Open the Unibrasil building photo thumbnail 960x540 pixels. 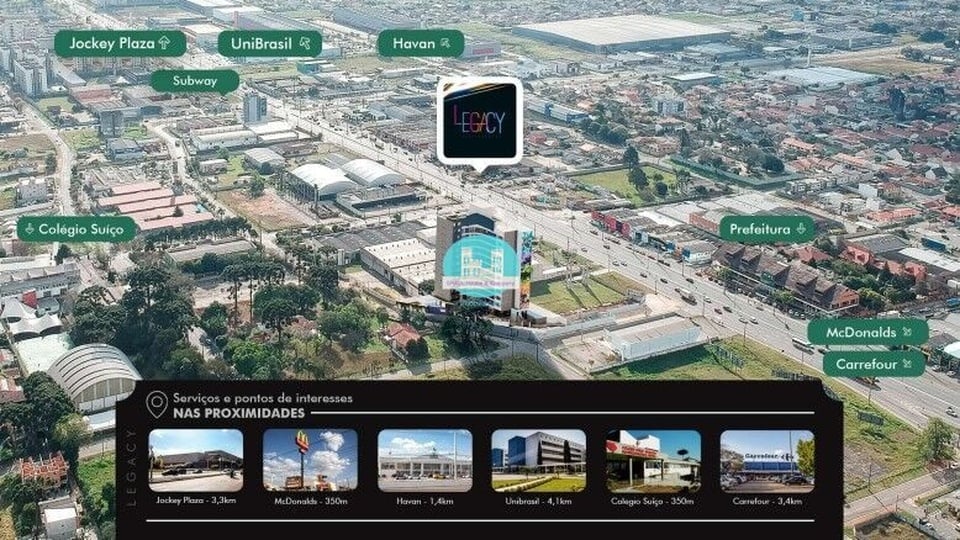[x=539, y=460]
